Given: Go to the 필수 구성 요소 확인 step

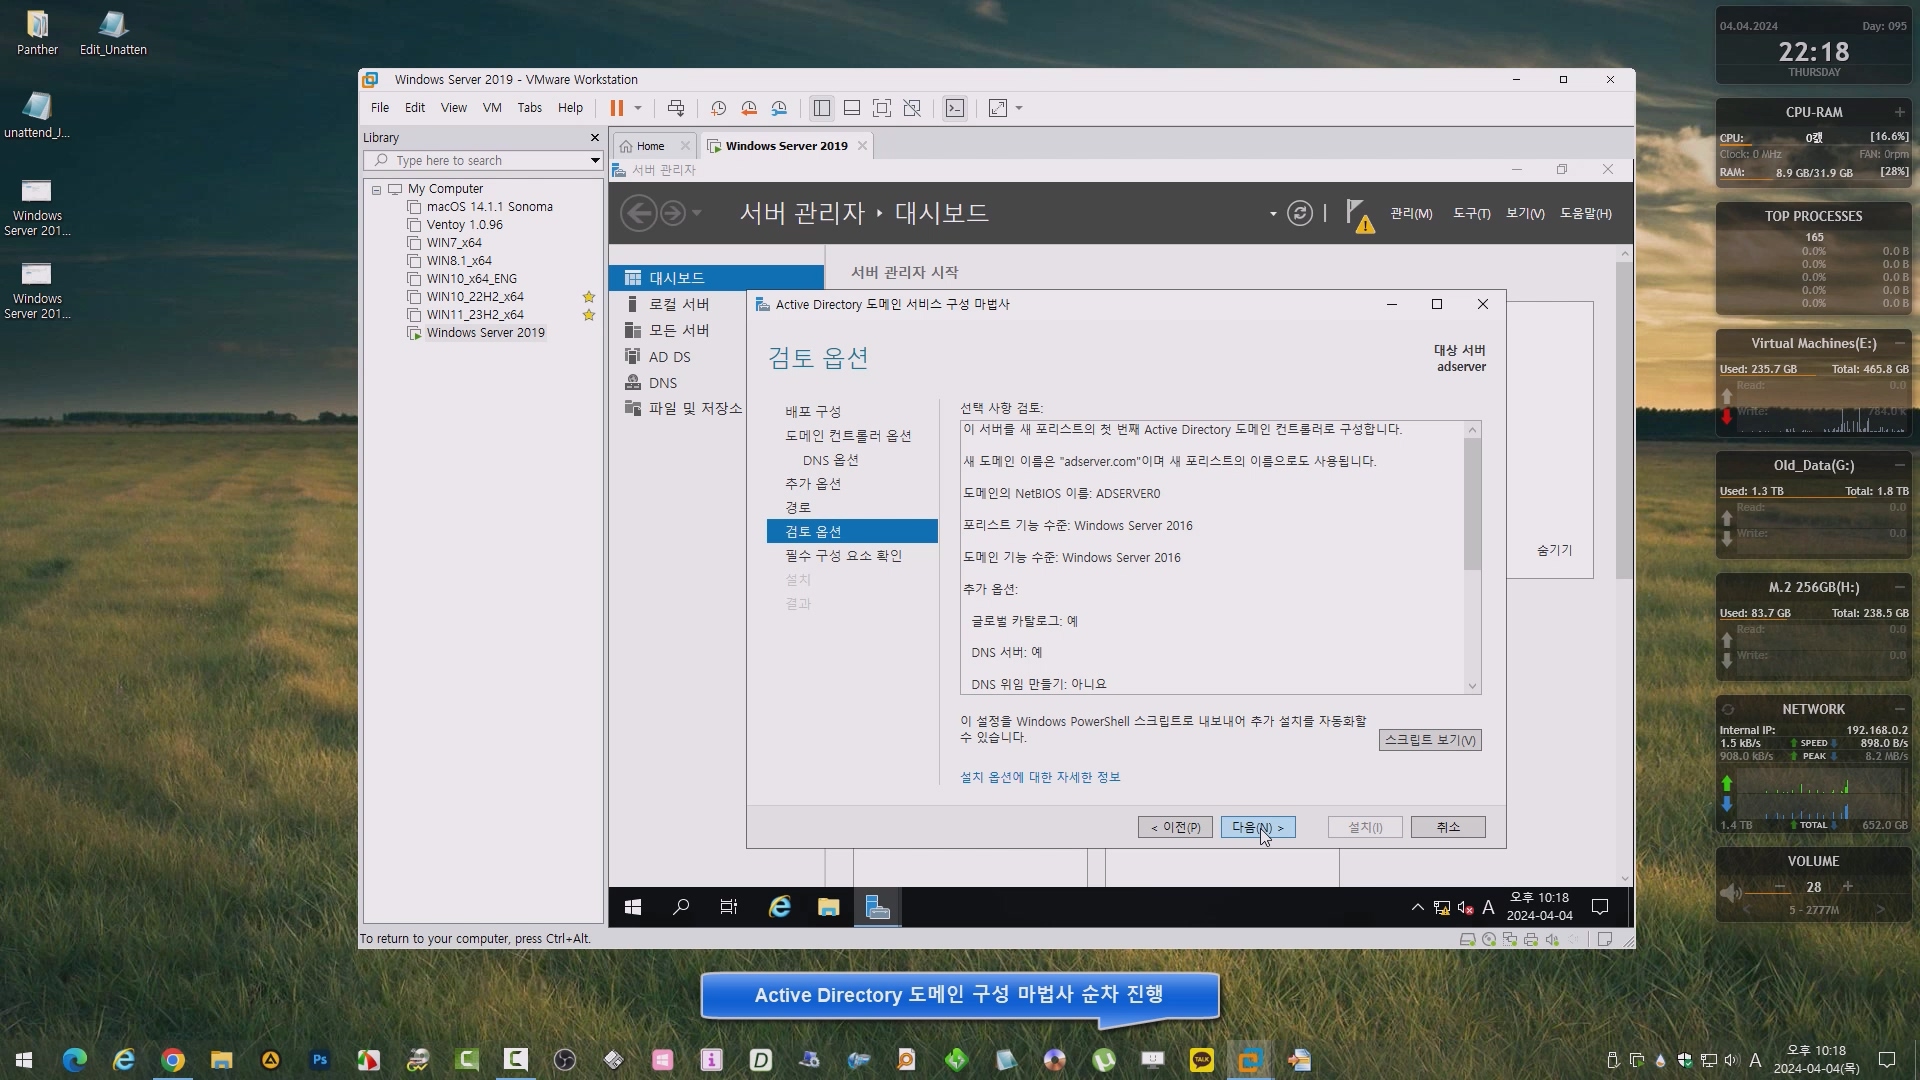Looking at the screenshot, I should [843, 556].
